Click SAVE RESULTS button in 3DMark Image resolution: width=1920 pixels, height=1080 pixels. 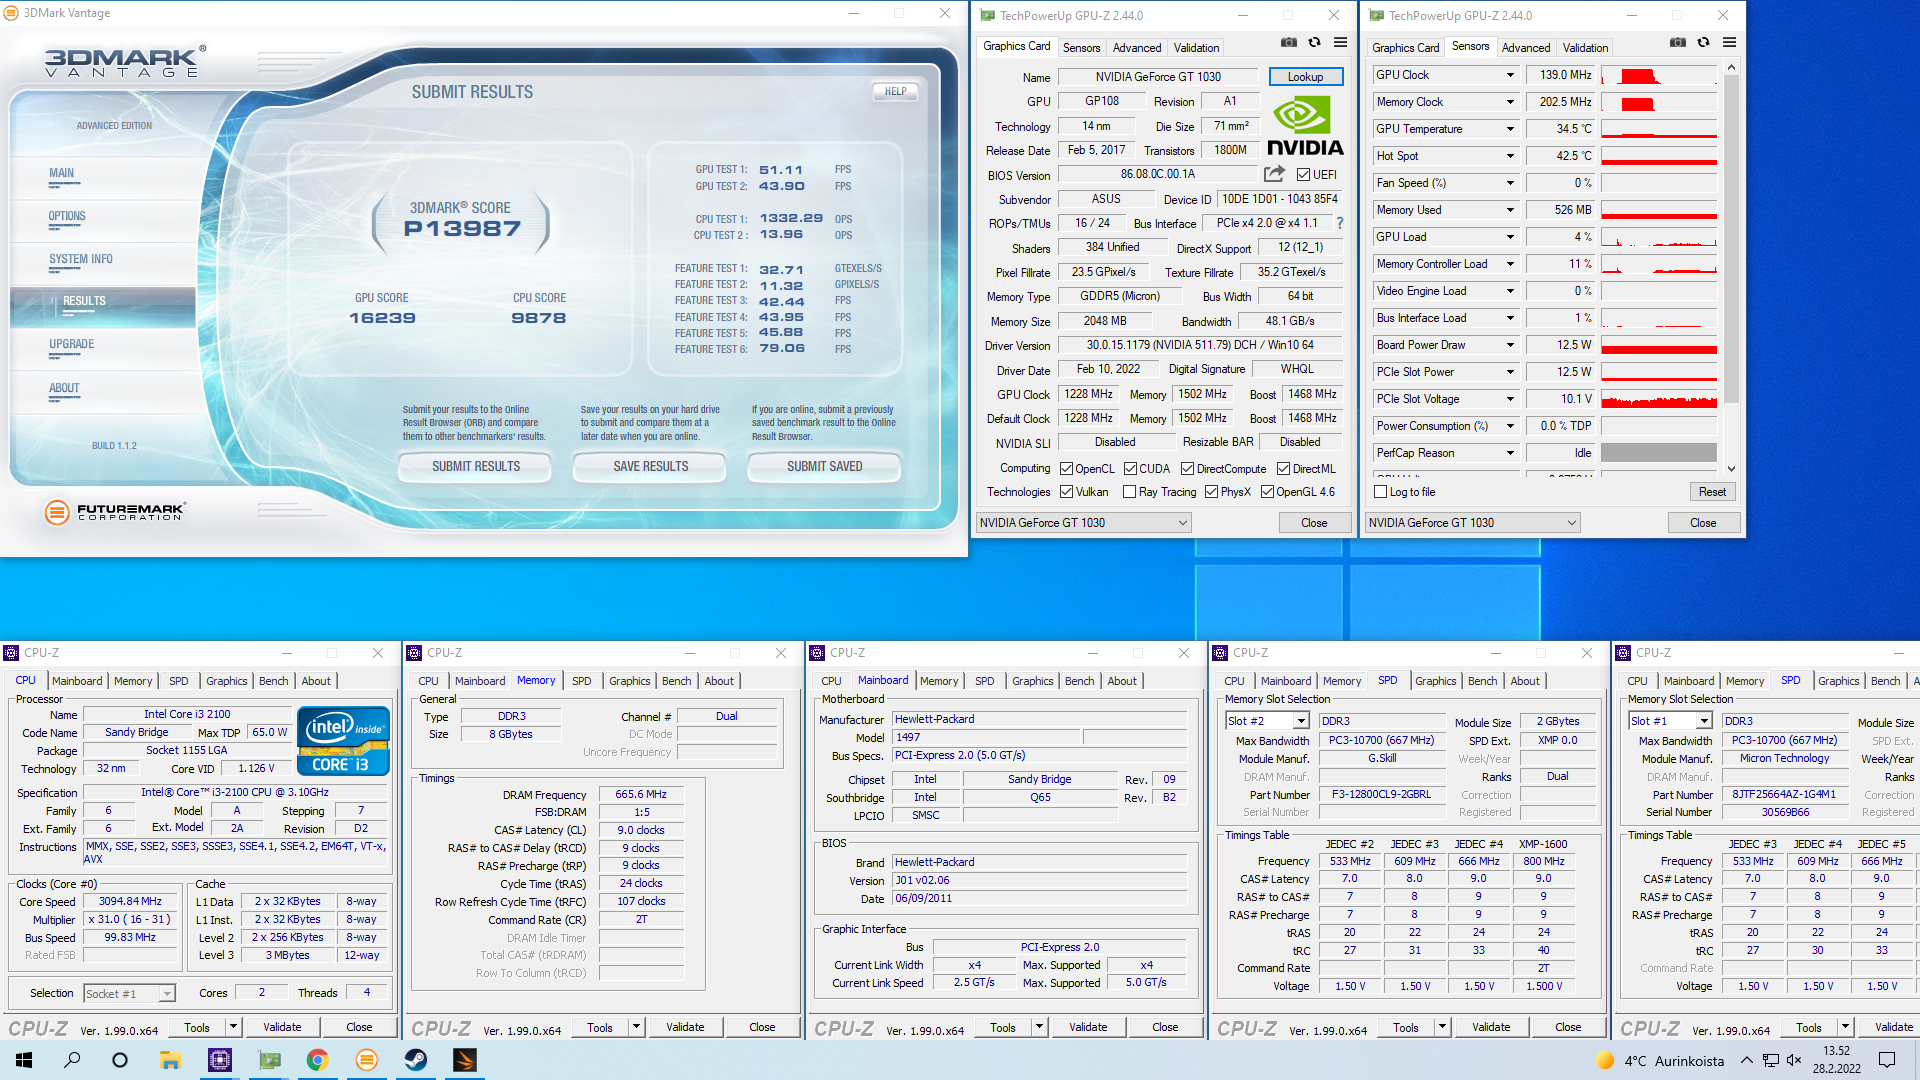(651, 467)
